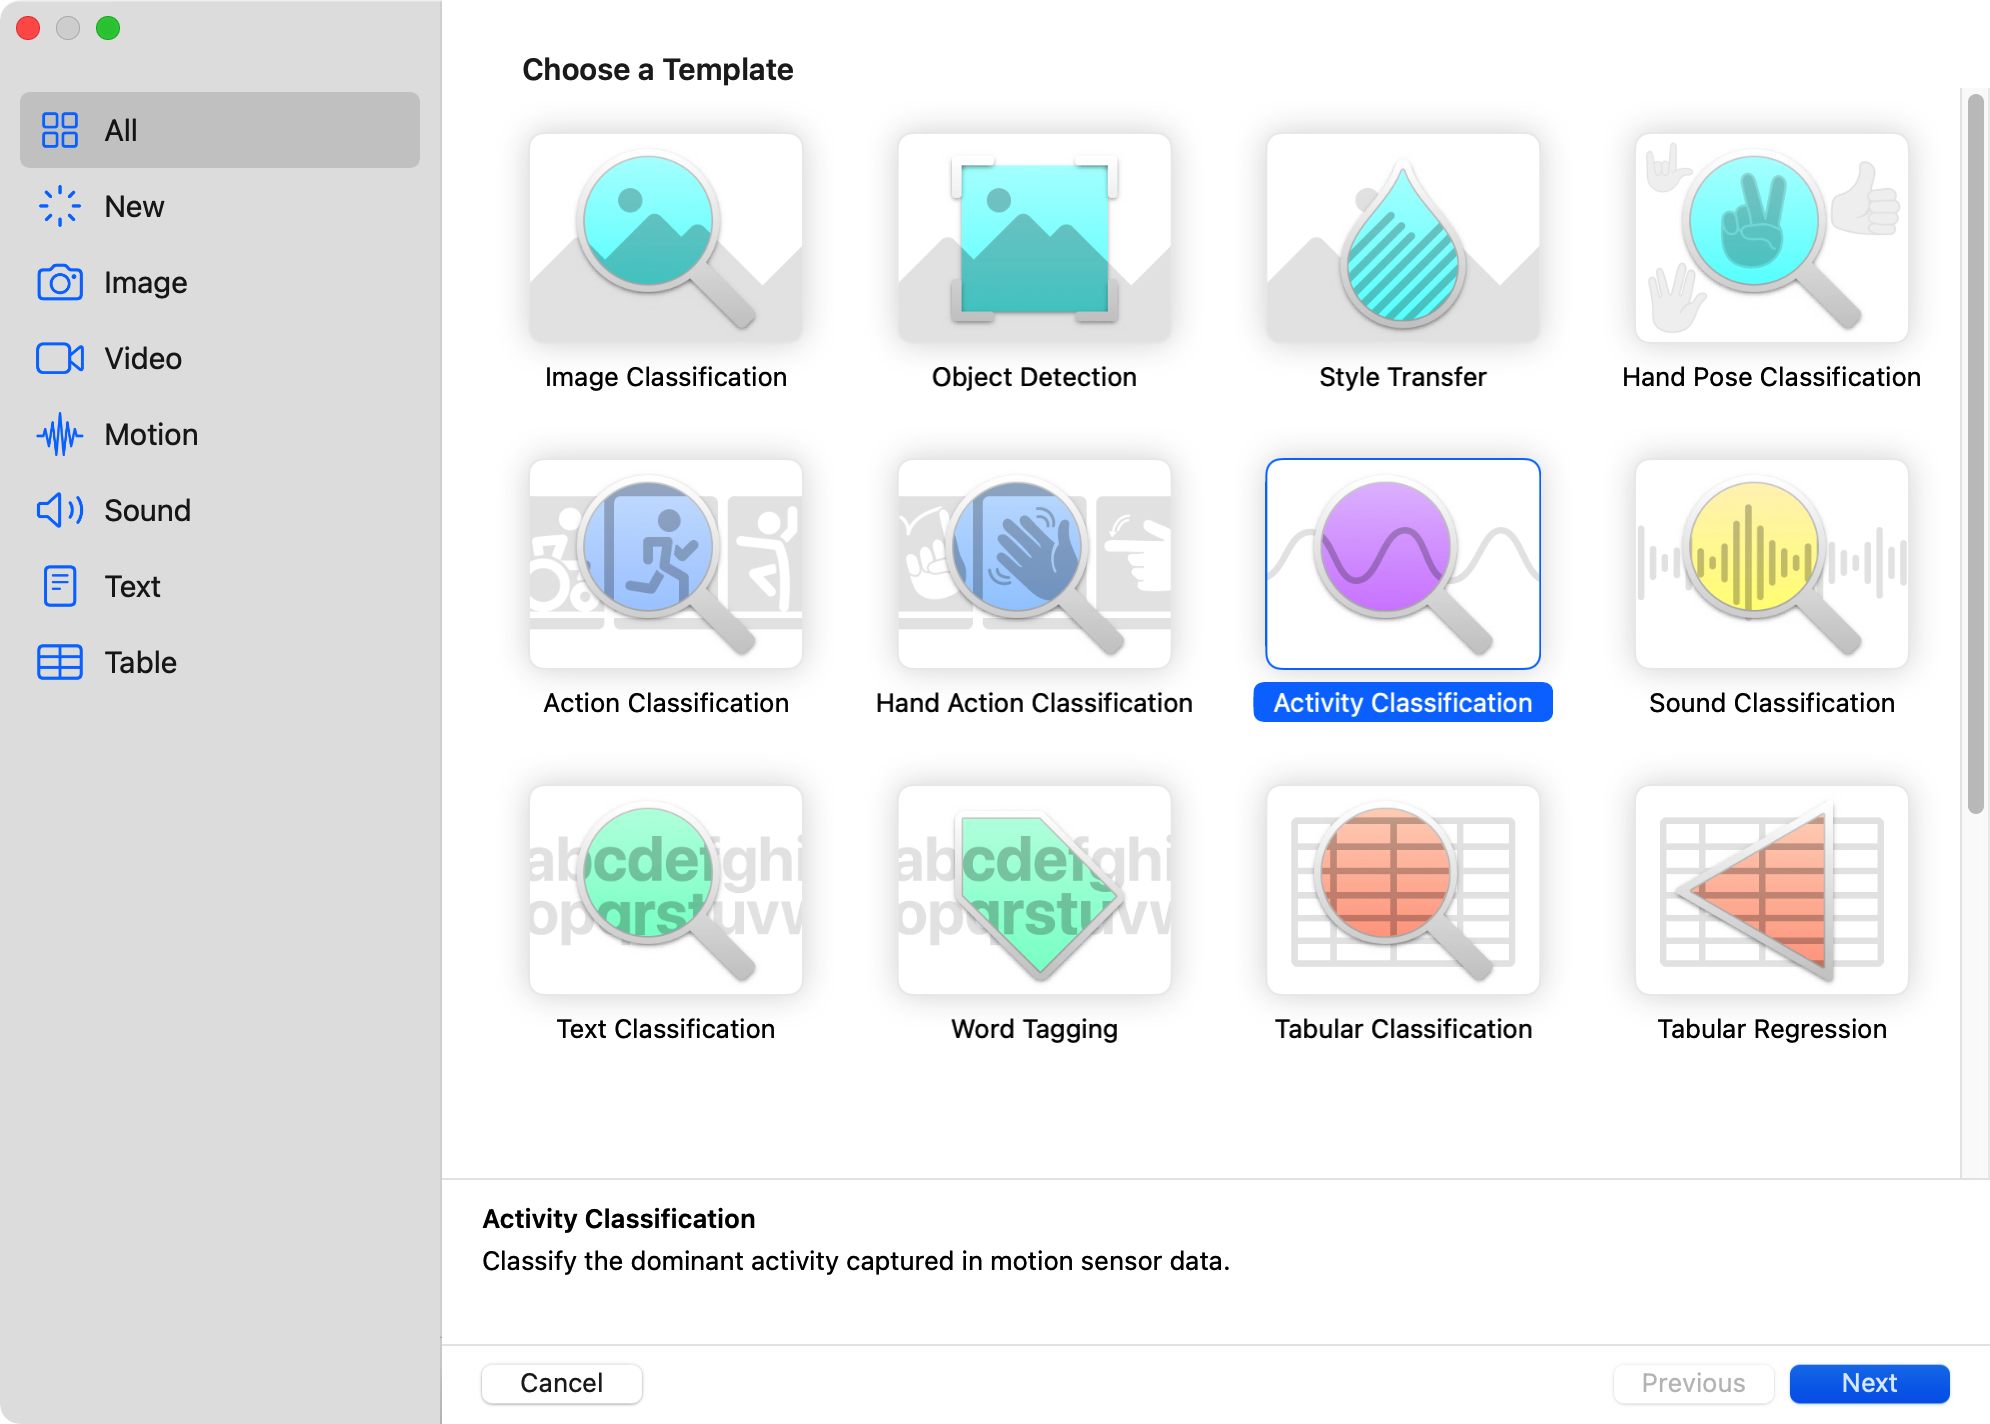This screenshot has width=1990, height=1424.
Task: Cancel the template selection
Action: point(561,1383)
